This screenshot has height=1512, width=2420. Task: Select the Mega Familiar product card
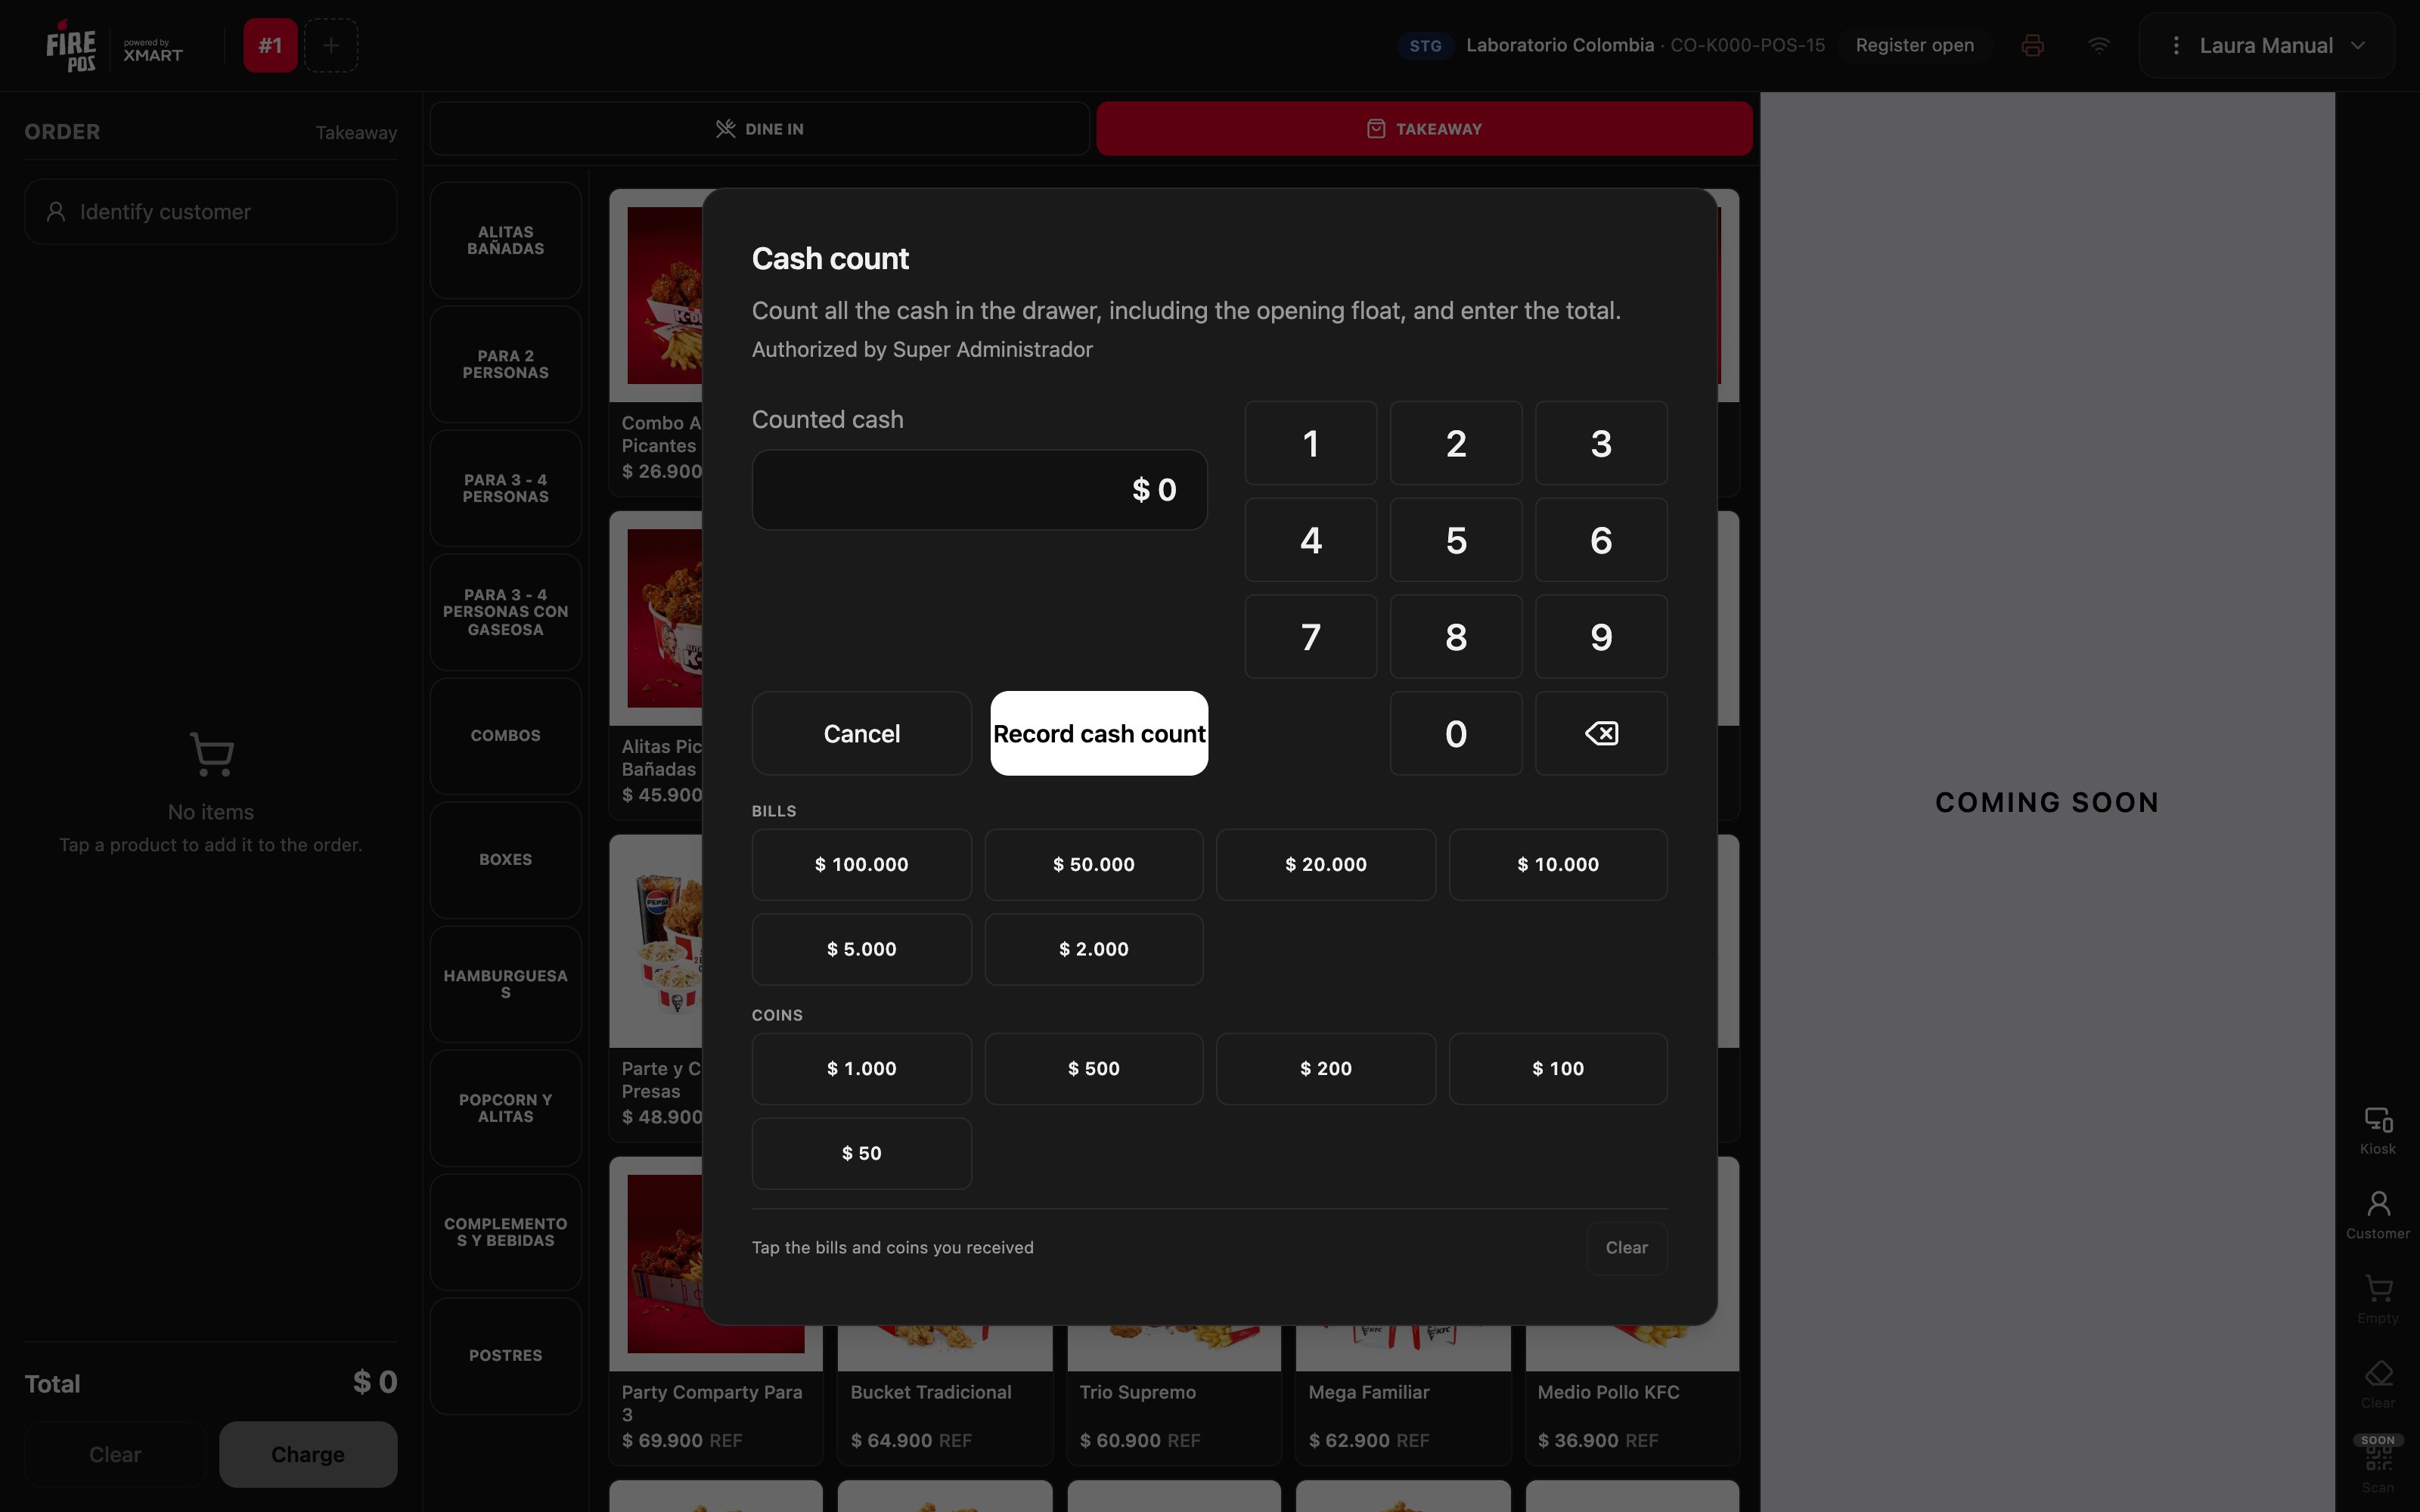click(x=1403, y=1395)
